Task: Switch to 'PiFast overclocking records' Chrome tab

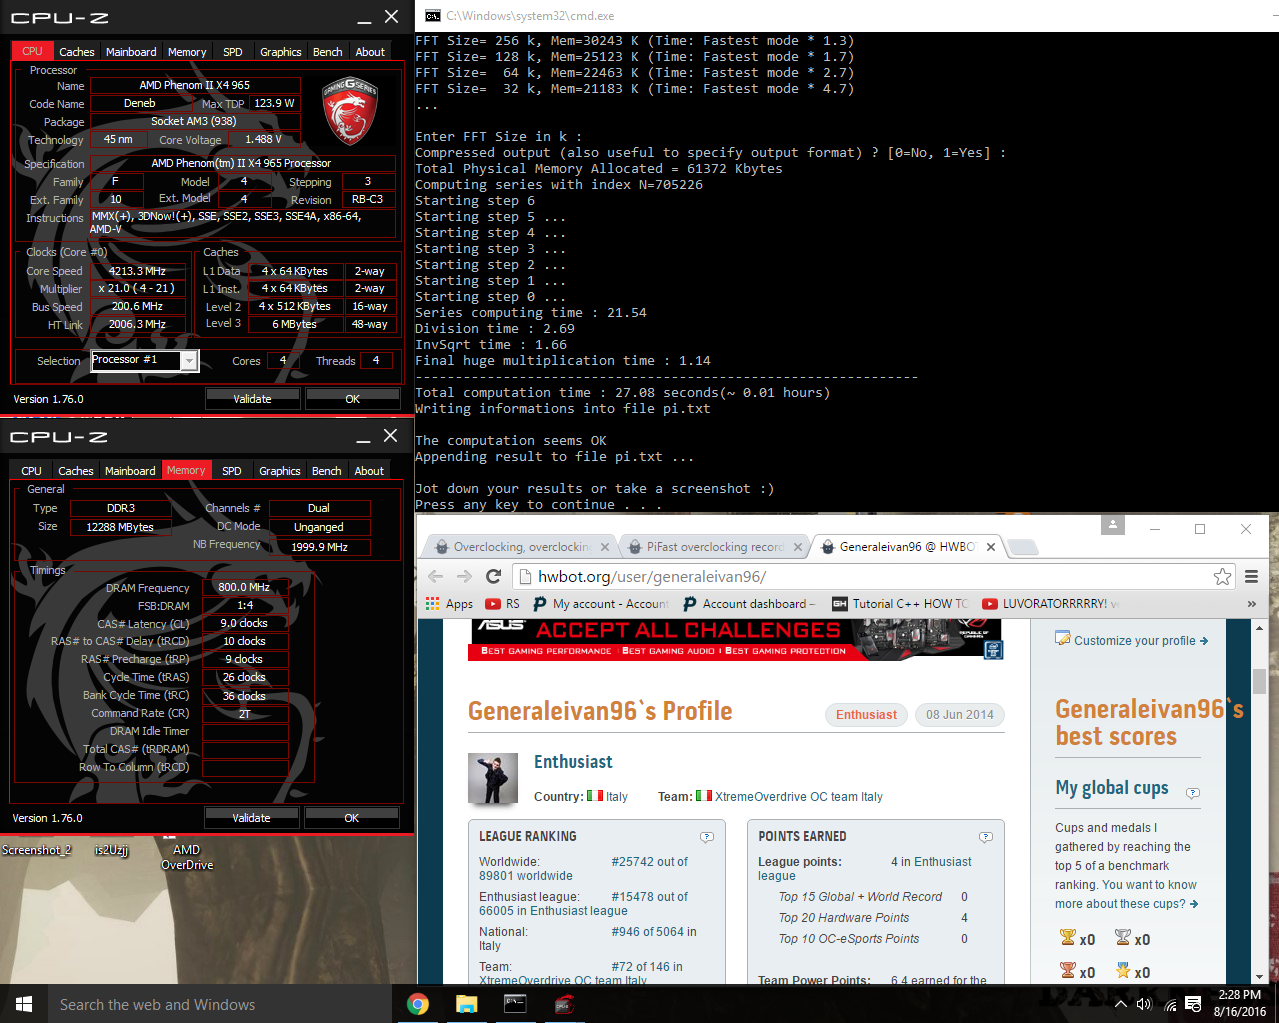Action: 715,547
